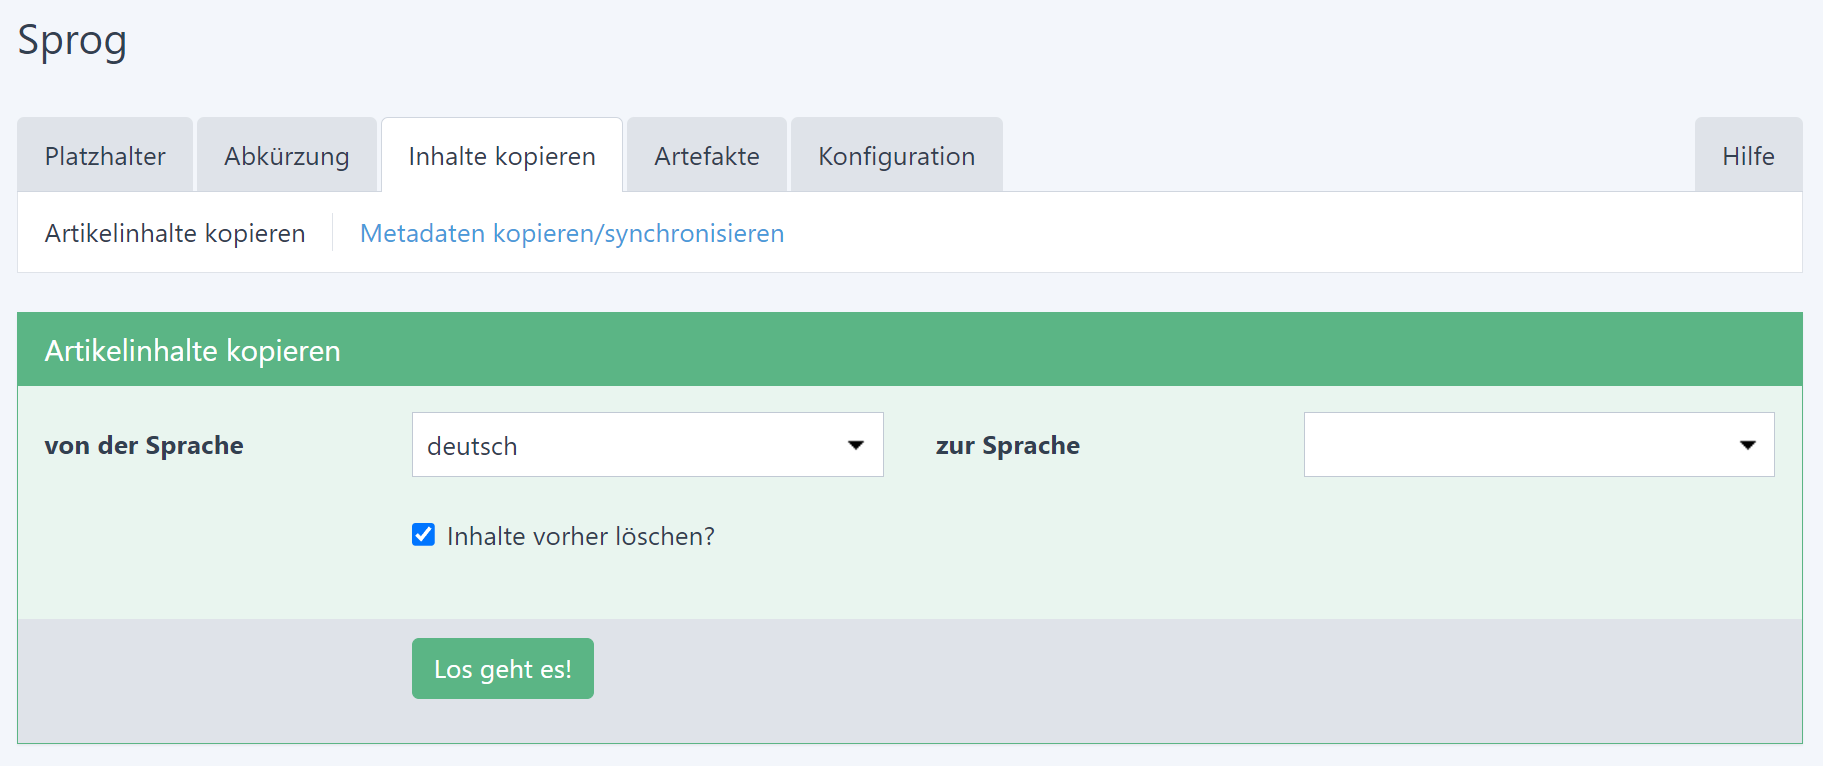Click the 'zur Sprache' field label
This screenshot has height=766, width=1823.
[x=1007, y=445]
